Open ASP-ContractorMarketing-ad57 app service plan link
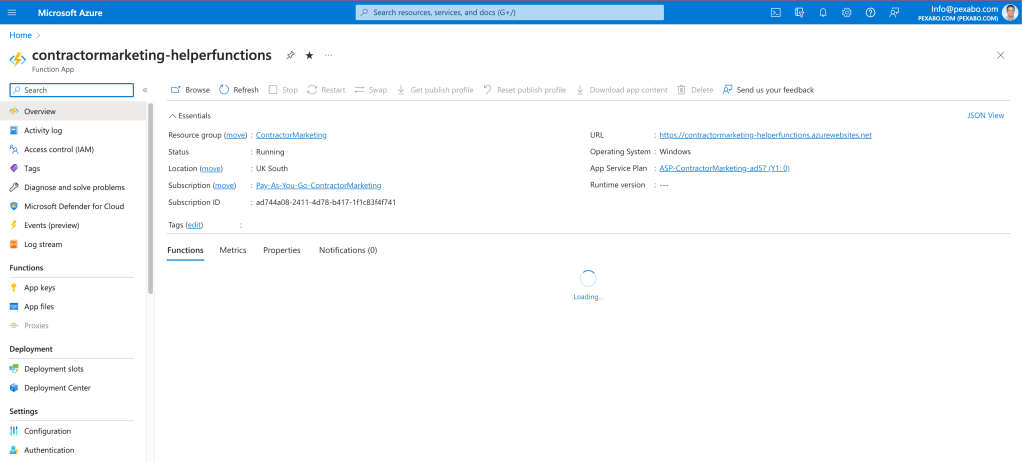The width and height of the screenshot is (1022, 462). tap(725, 168)
